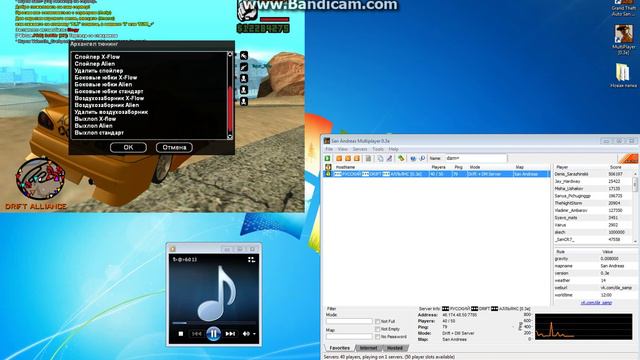Screen dimensions: 640x360
Task: Select the highlighted DRIFT server row
Action: click(x=437, y=174)
